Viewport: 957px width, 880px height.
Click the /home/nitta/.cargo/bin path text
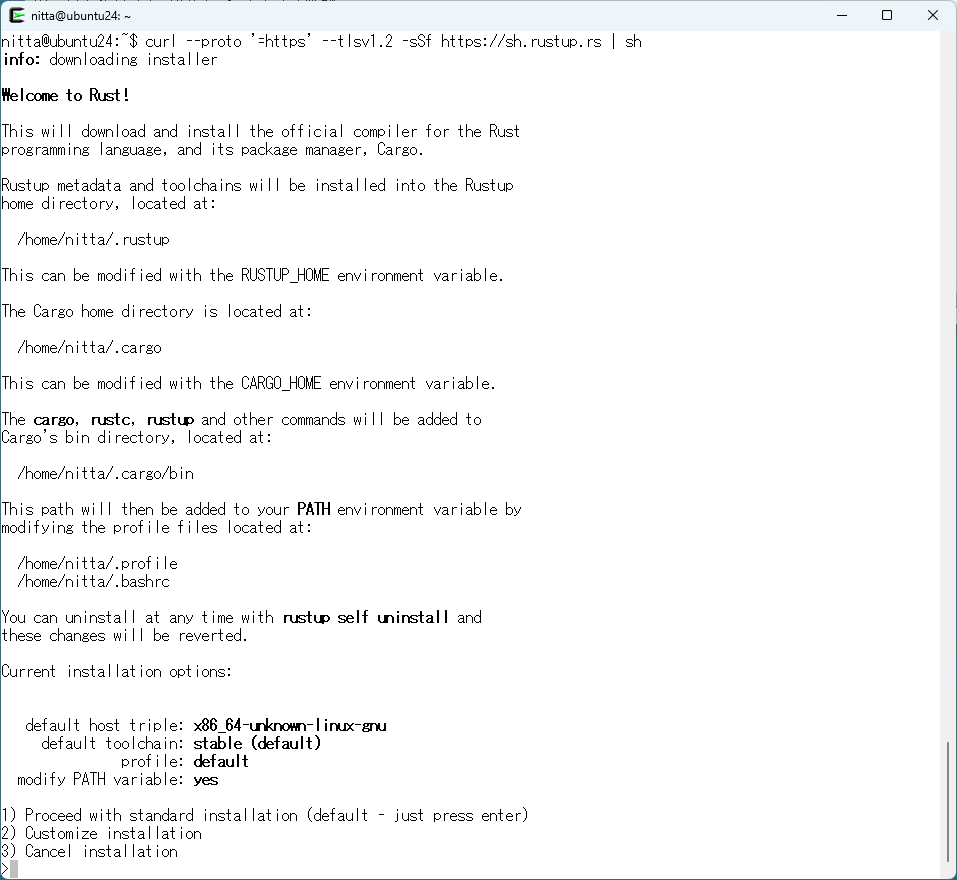point(105,473)
